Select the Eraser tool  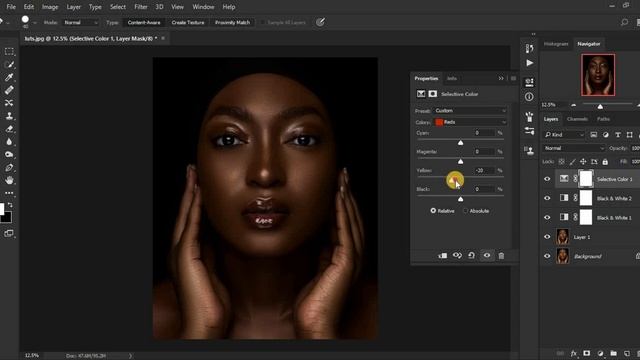9,129
